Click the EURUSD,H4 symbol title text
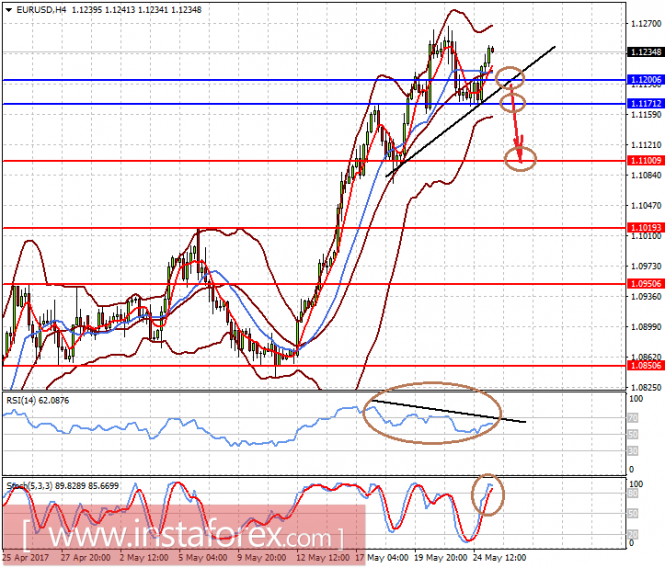The image size is (665, 568). click(41, 10)
